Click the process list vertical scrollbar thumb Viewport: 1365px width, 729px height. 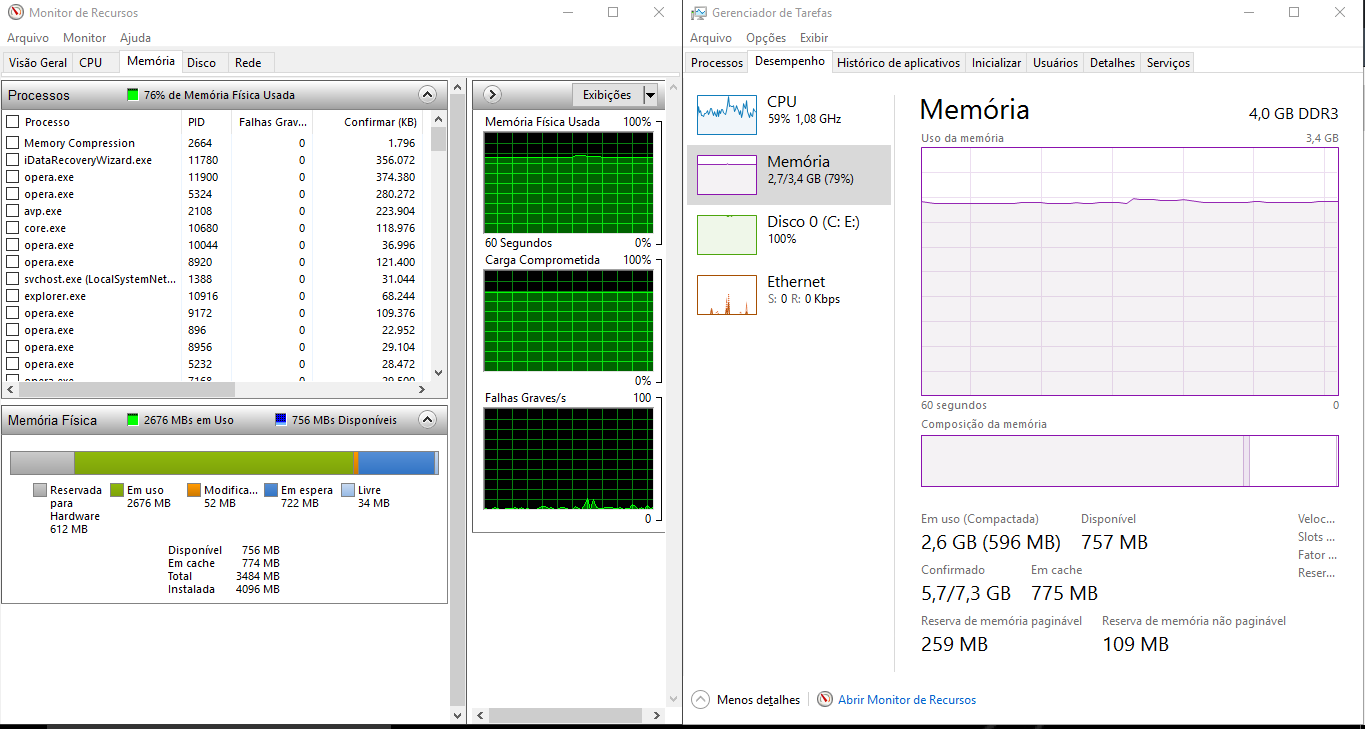coord(438,138)
